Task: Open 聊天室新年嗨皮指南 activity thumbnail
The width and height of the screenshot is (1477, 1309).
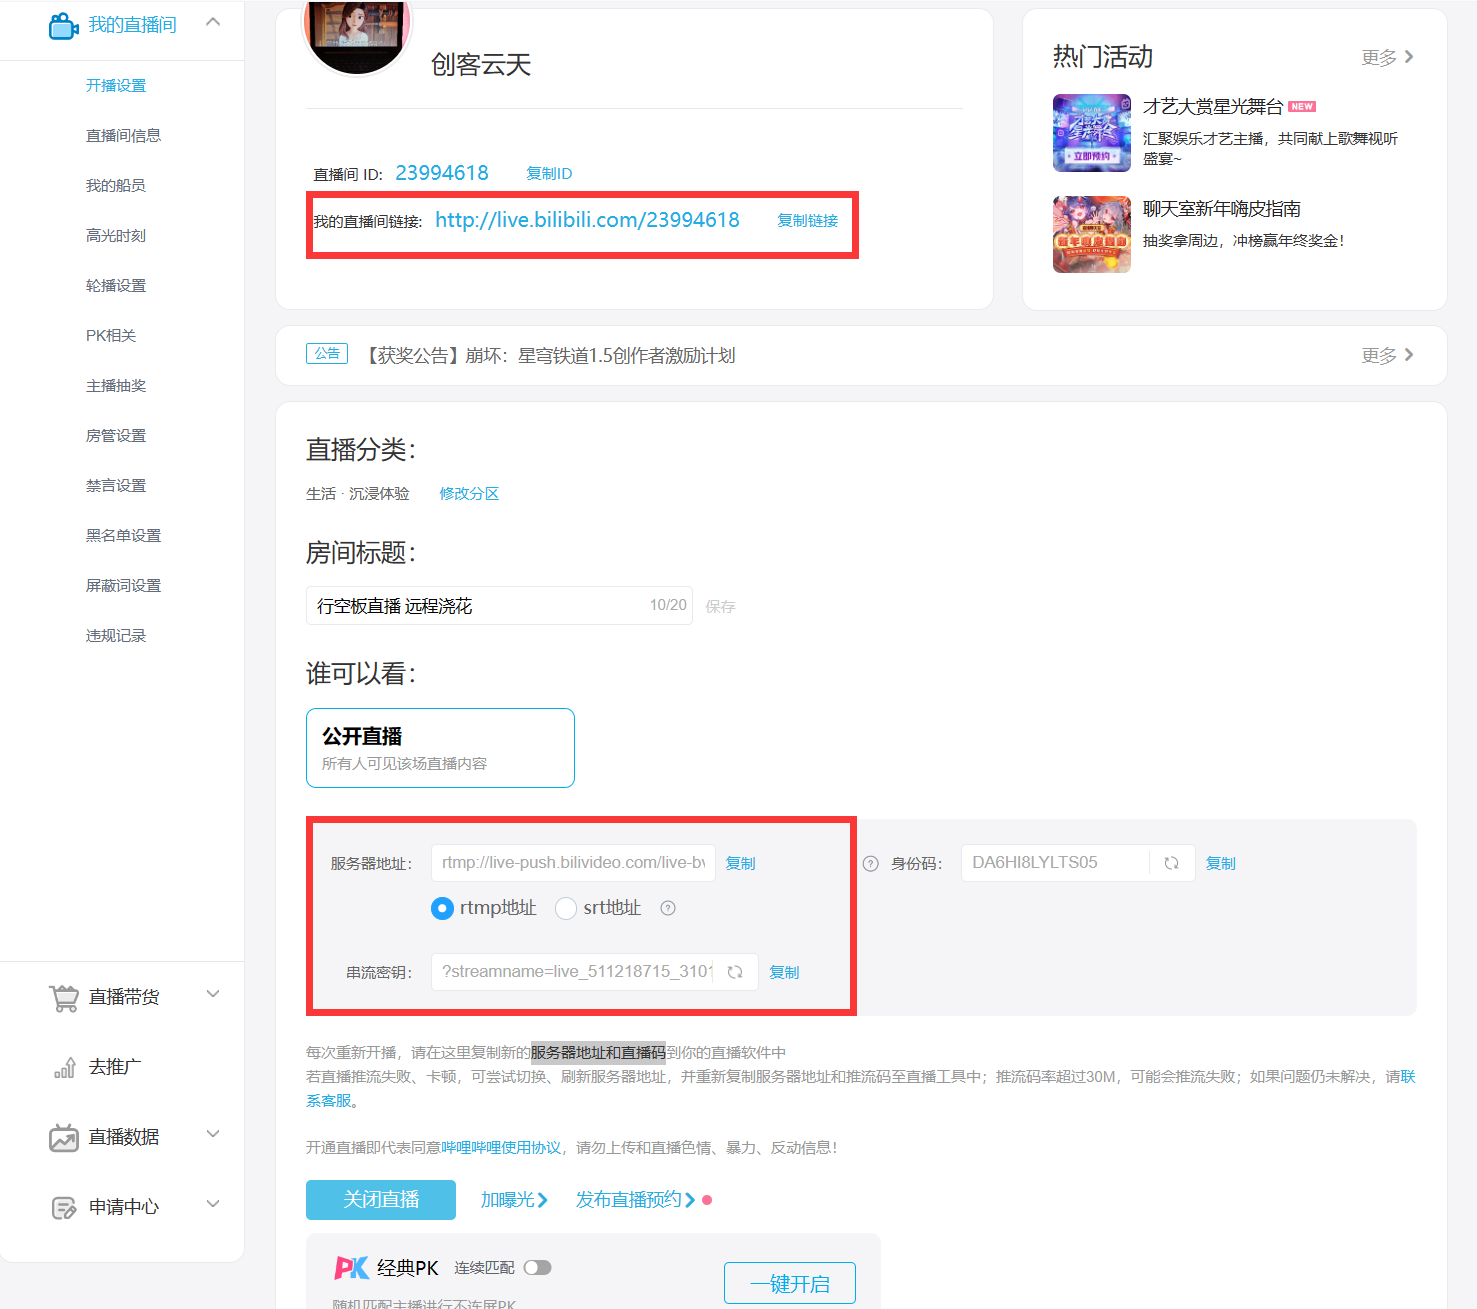Action: [x=1092, y=234]
